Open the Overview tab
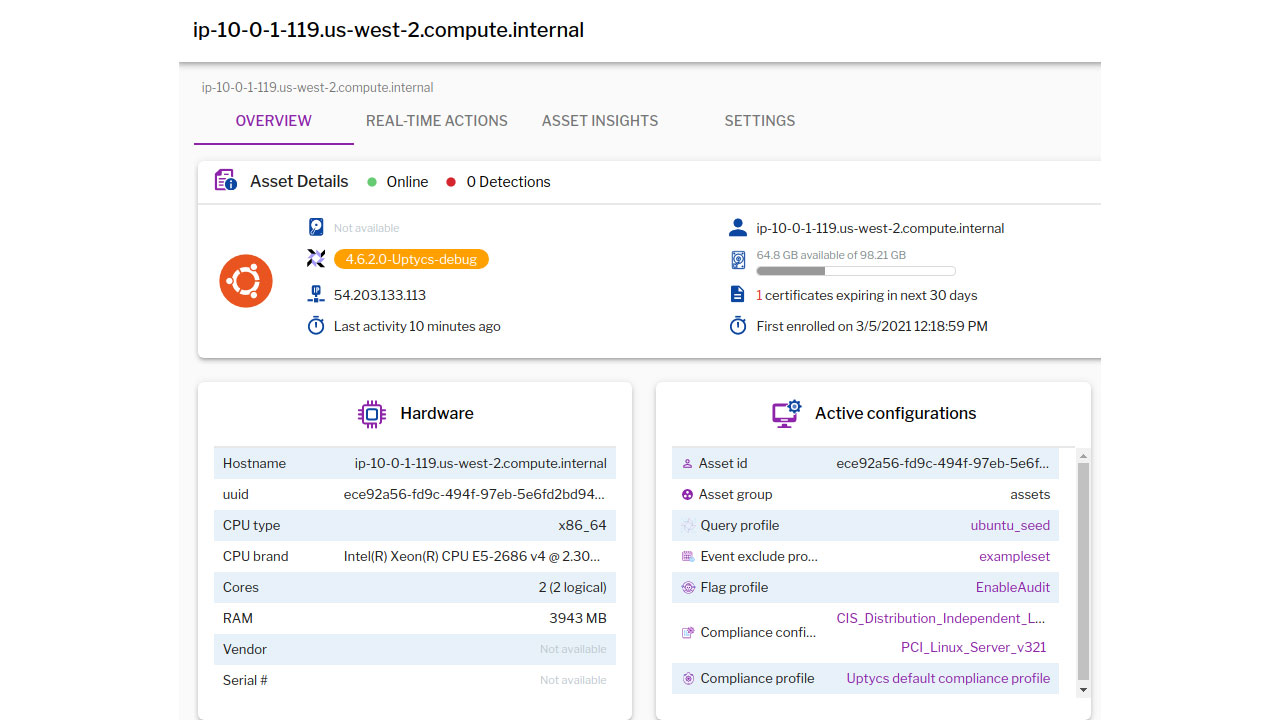The image size is (1280, 720). 274,121
